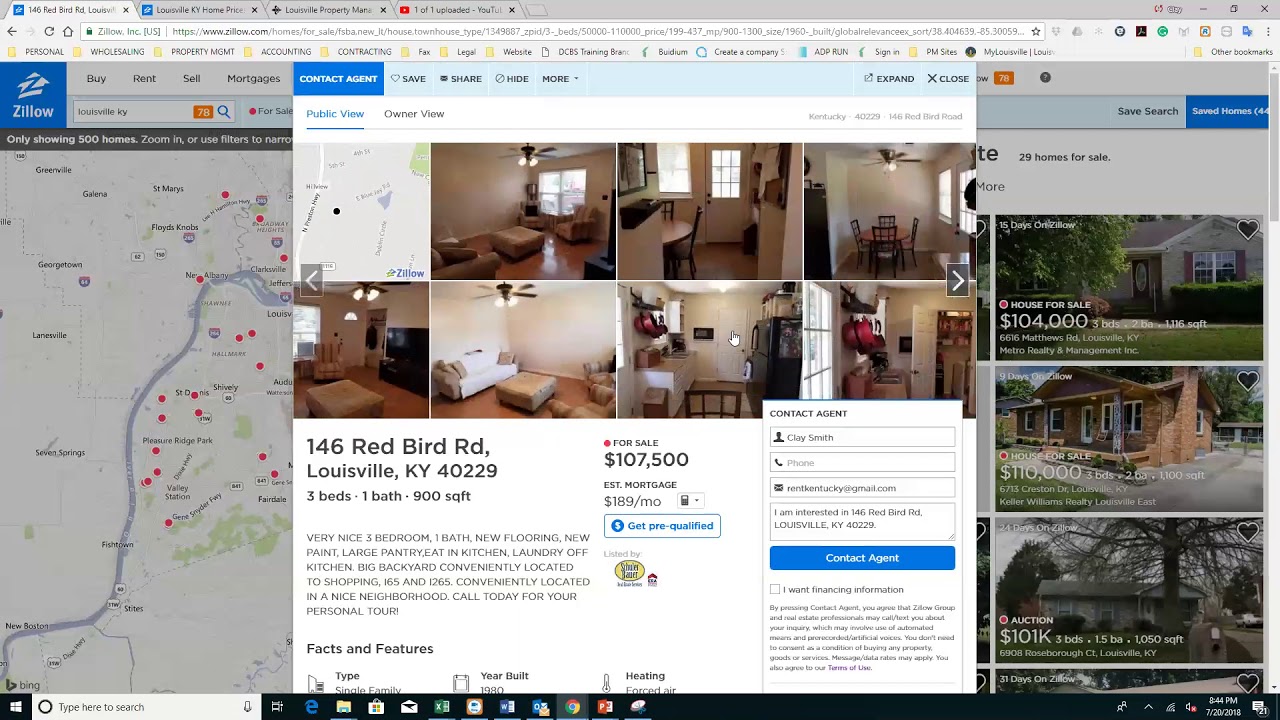This screenshot has width=1280, height=720.
Task: Click the Save Search button
Action: click(x=1147, y=111)
